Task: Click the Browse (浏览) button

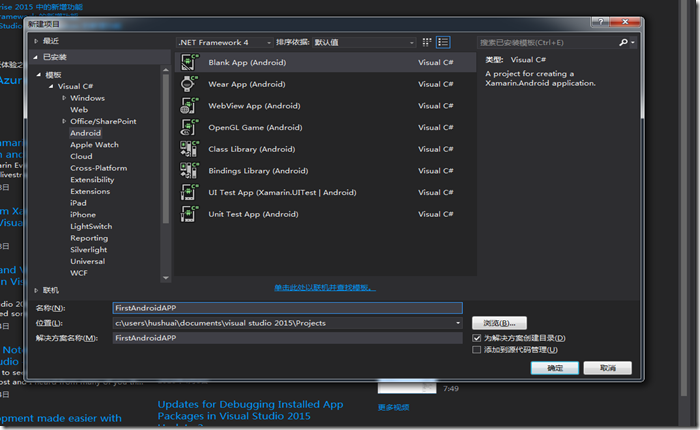Action: click(499, 323)
